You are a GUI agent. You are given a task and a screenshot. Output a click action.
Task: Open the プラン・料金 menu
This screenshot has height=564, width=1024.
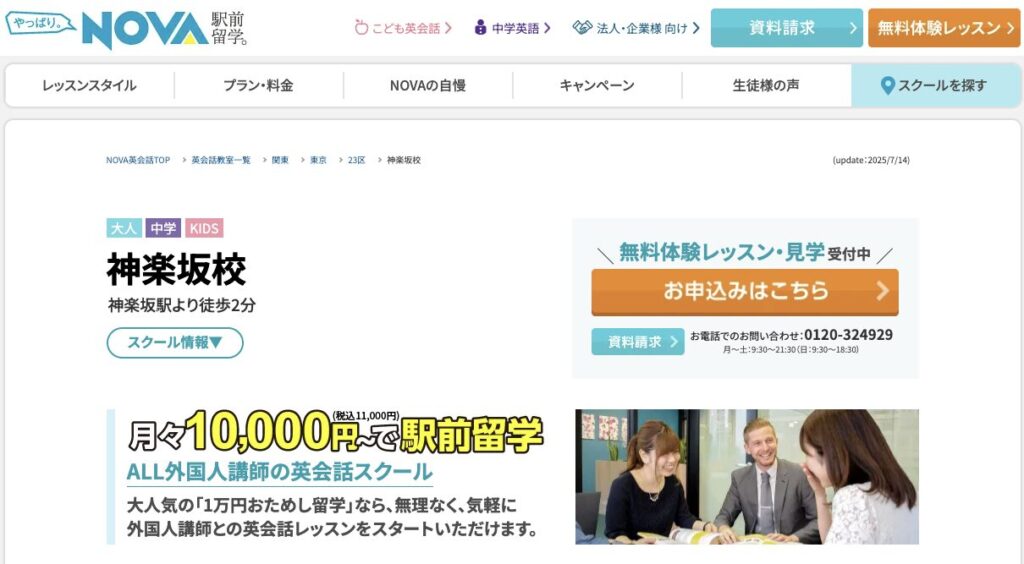click(259, 86)
